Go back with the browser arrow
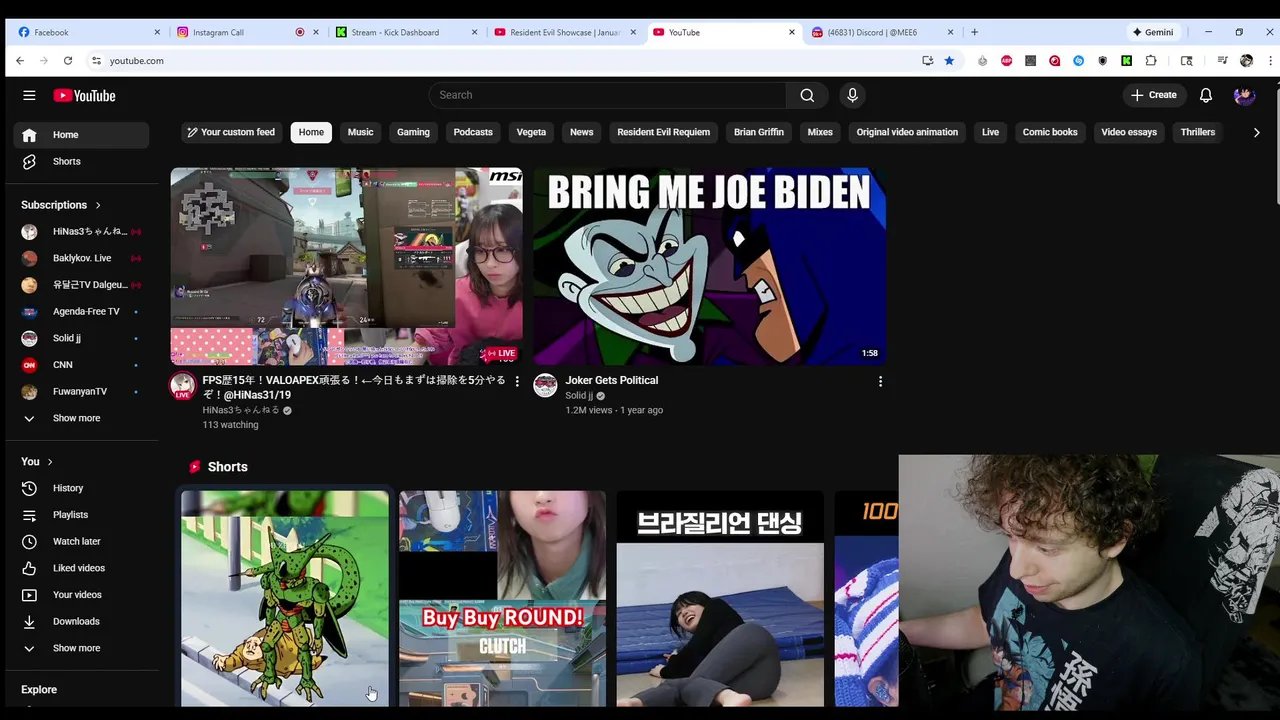 20,61
